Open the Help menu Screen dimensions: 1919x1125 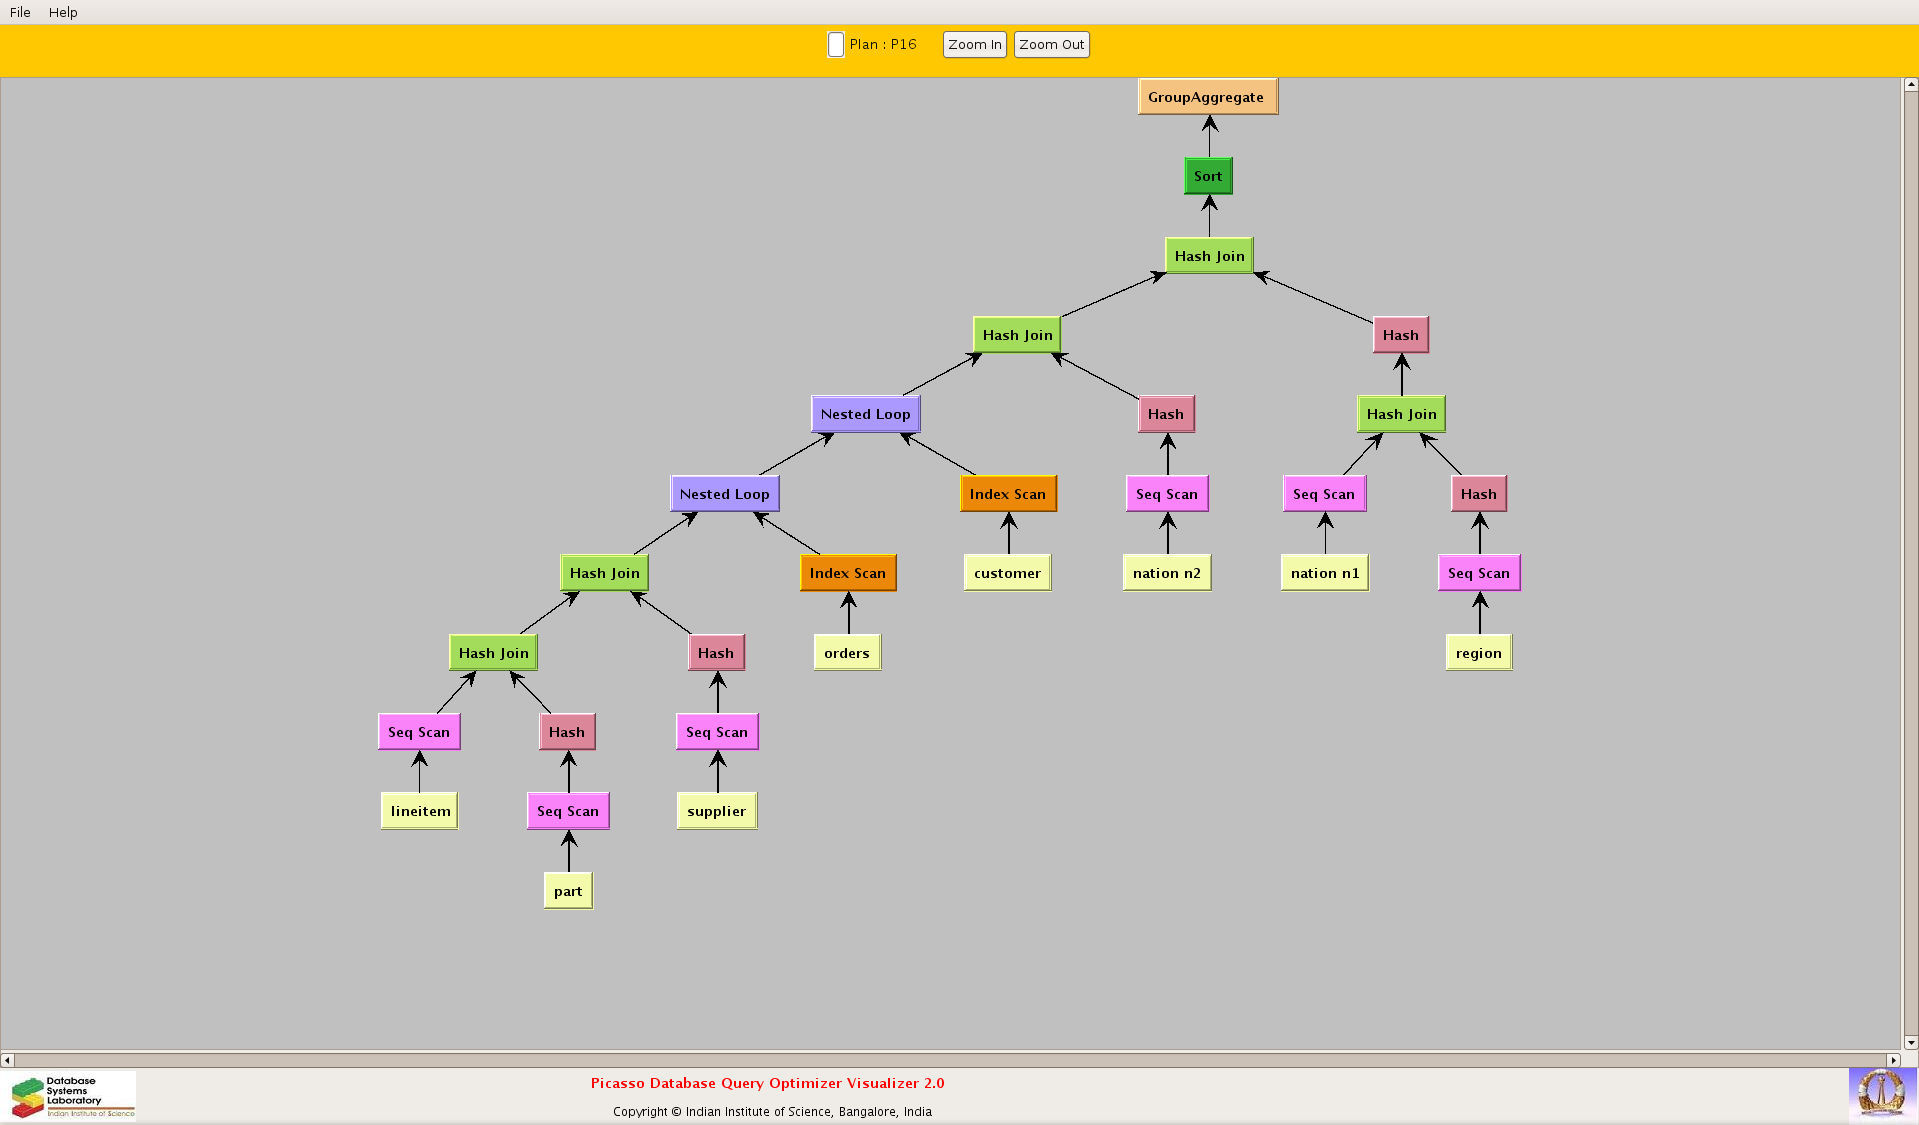point(63,12)
